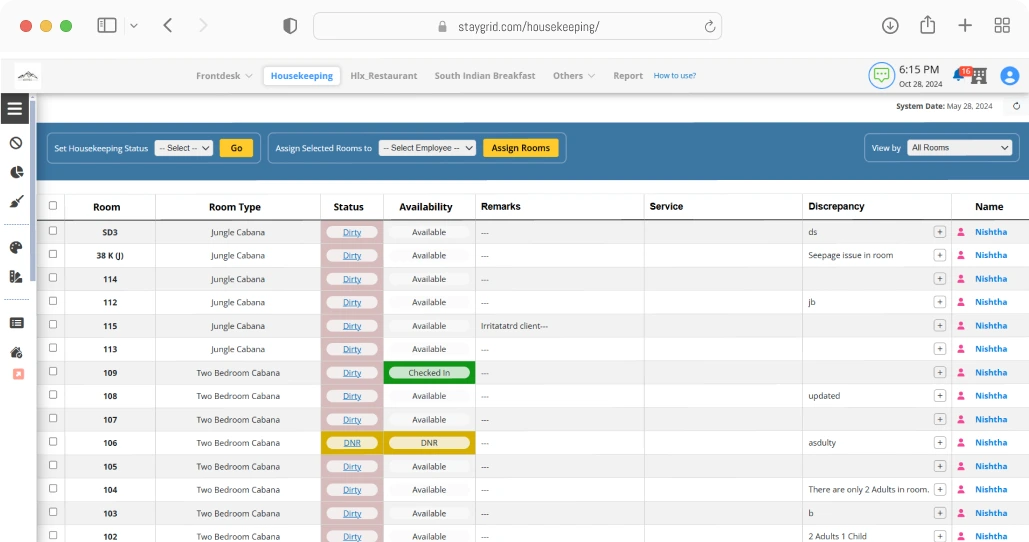
Task: Open the How to use? link
Action: tap(675, 75)
